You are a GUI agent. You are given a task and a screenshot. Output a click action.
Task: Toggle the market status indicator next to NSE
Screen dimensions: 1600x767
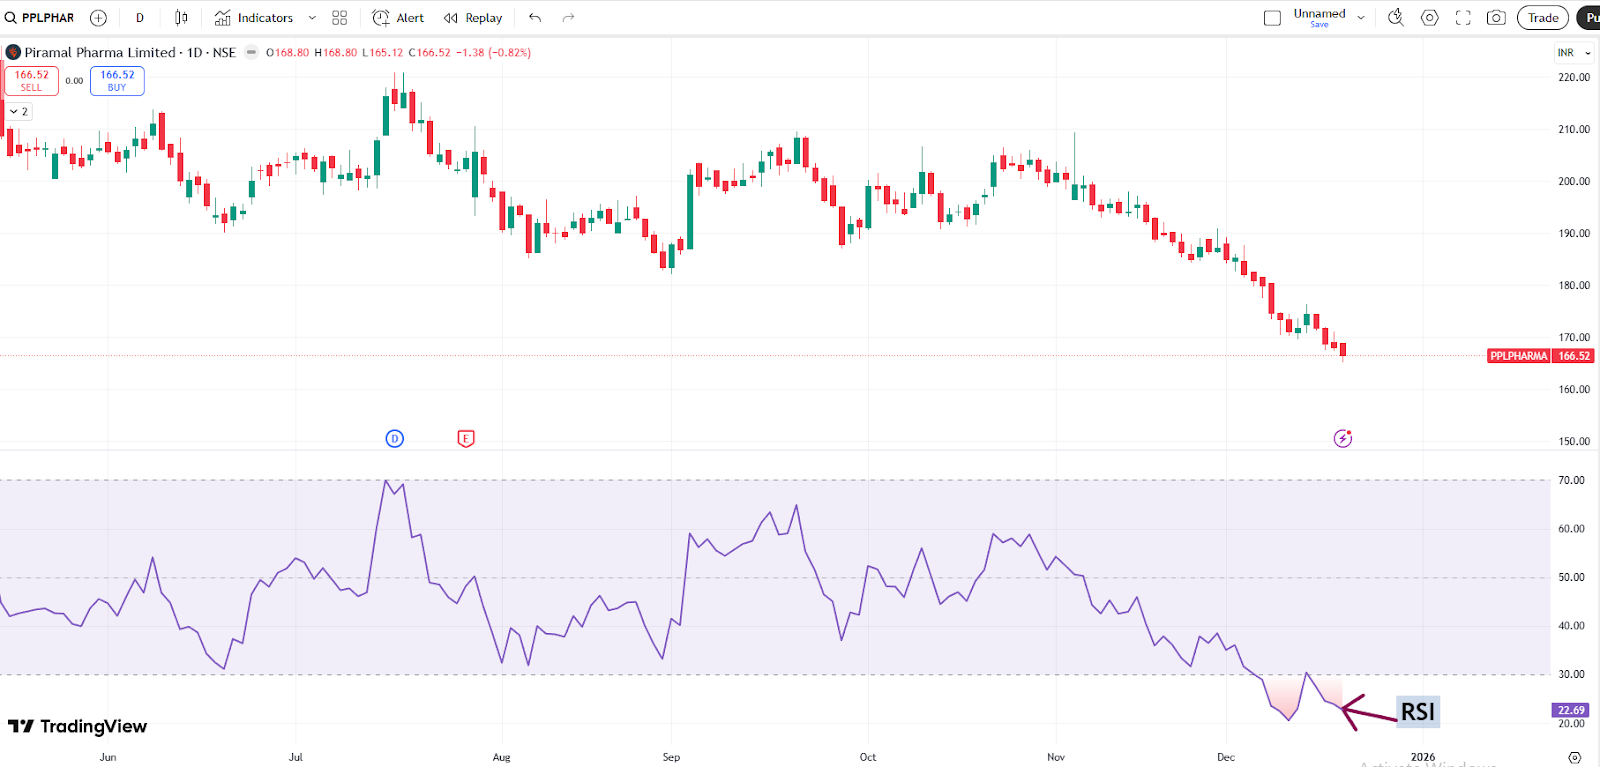(252, 53)
